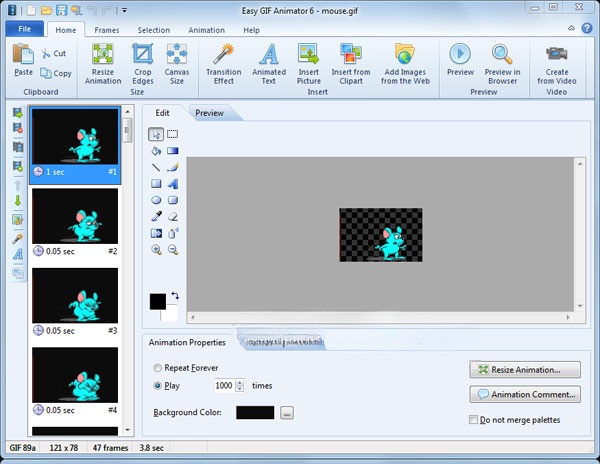
Task: Select frame #2 thumbnail
Action: point(75,217)
